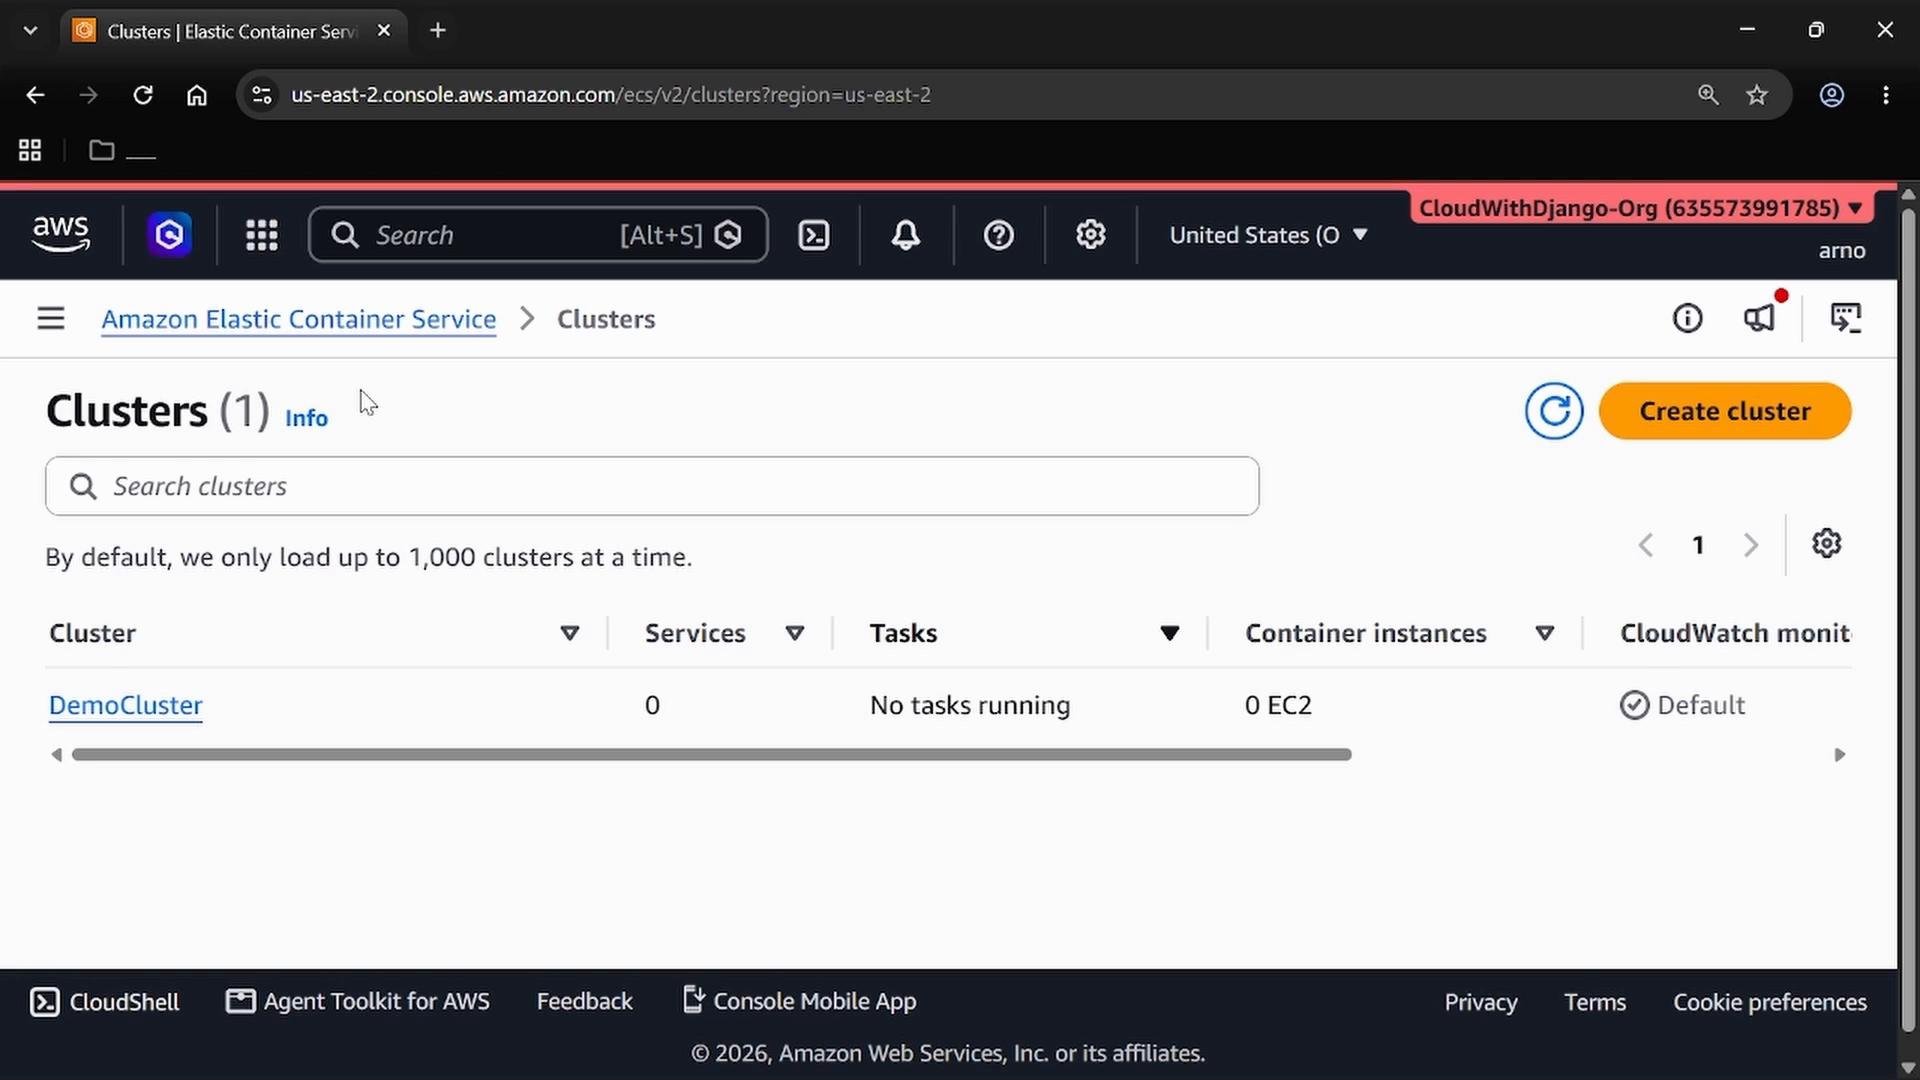The image size is (1920, 1080).
Task: Open the Terms link
Action: [1595, 1002]
